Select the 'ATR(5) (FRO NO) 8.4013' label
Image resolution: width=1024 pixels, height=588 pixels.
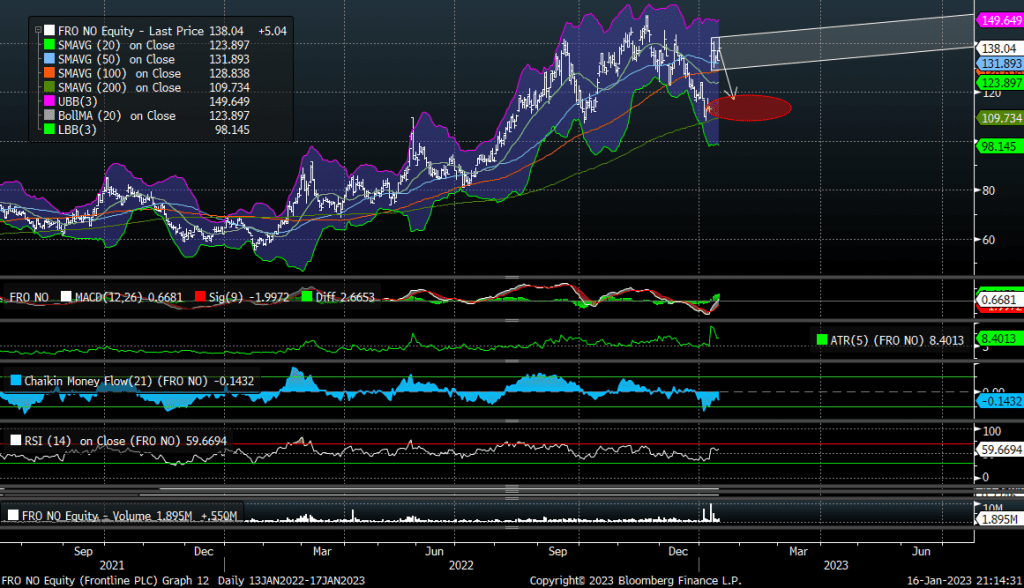pos(897,340)
